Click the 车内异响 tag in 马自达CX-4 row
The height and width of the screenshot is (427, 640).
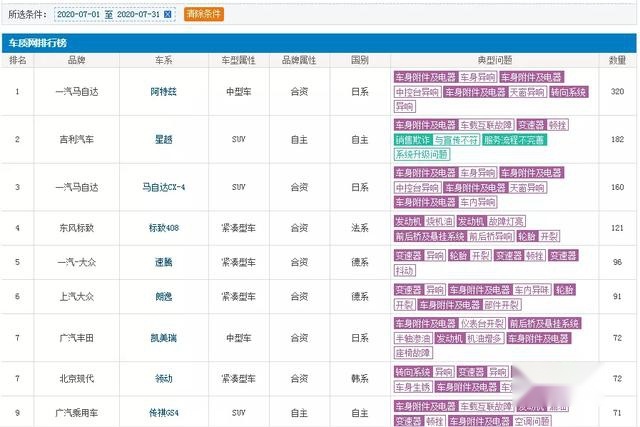[x=478, y=202]
